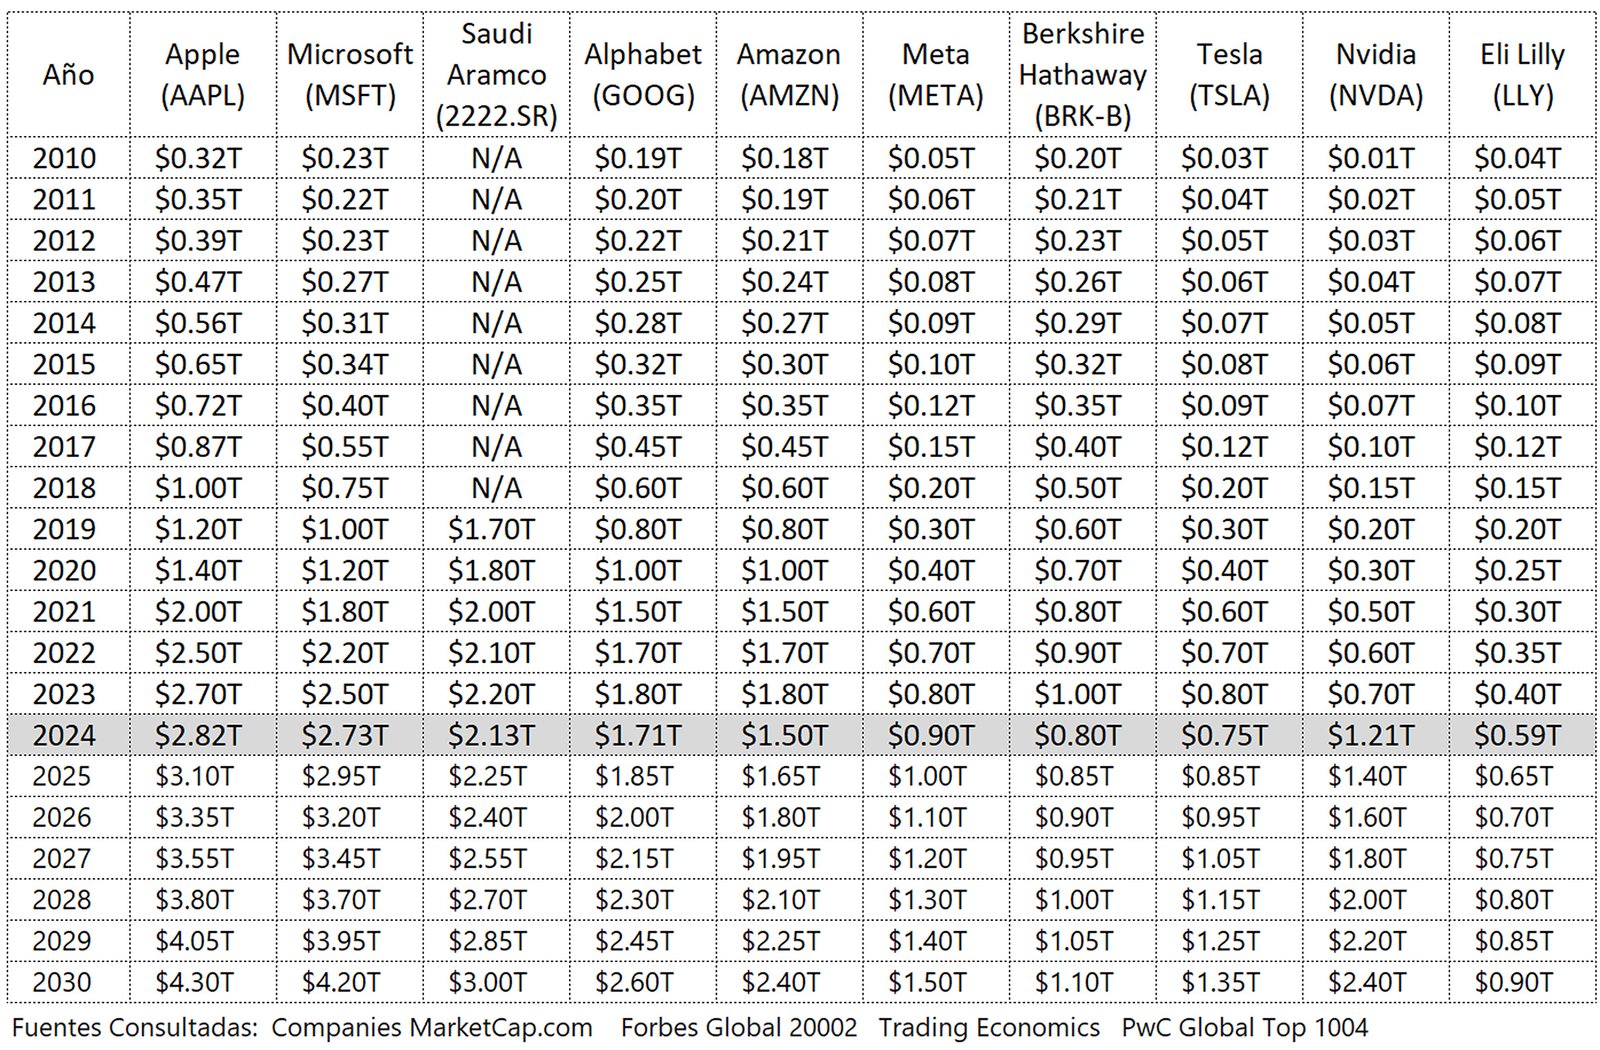Image resolution: width=1600 pixels, height=1050 pixels.
Task: Click the Microsoft (MSFT) header cell
Action: click(350, 75)
